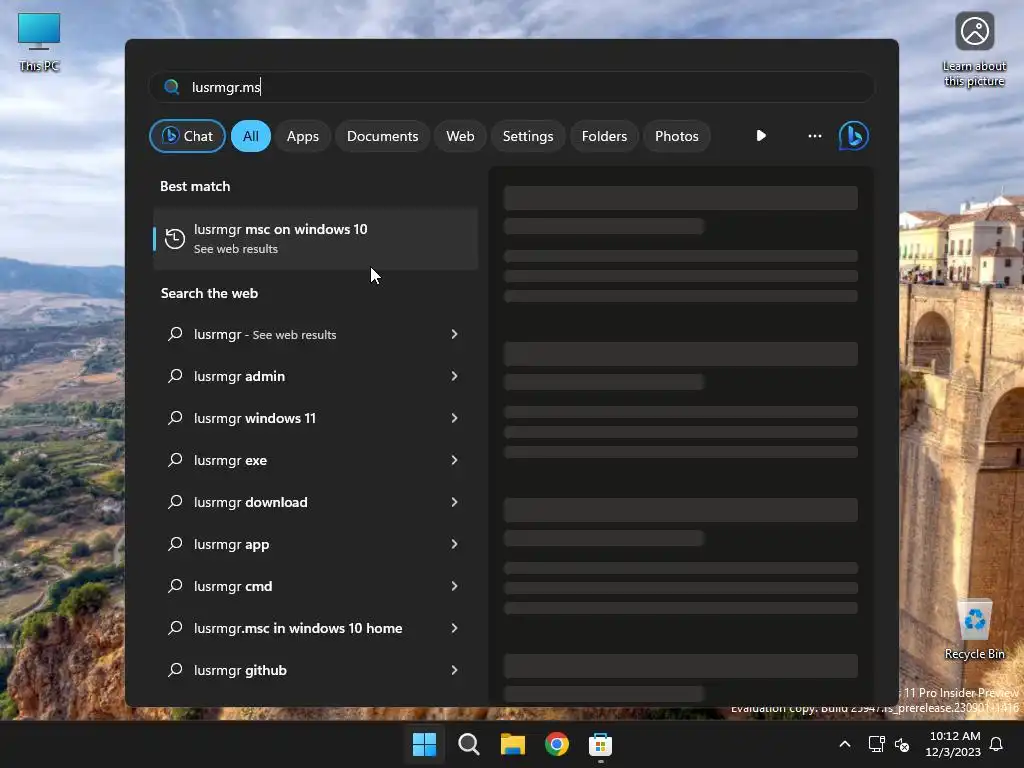Click magnifier icon beside lusrmgr admin
The height and width of the screenshot is (768, 1024).
point(175,376)
